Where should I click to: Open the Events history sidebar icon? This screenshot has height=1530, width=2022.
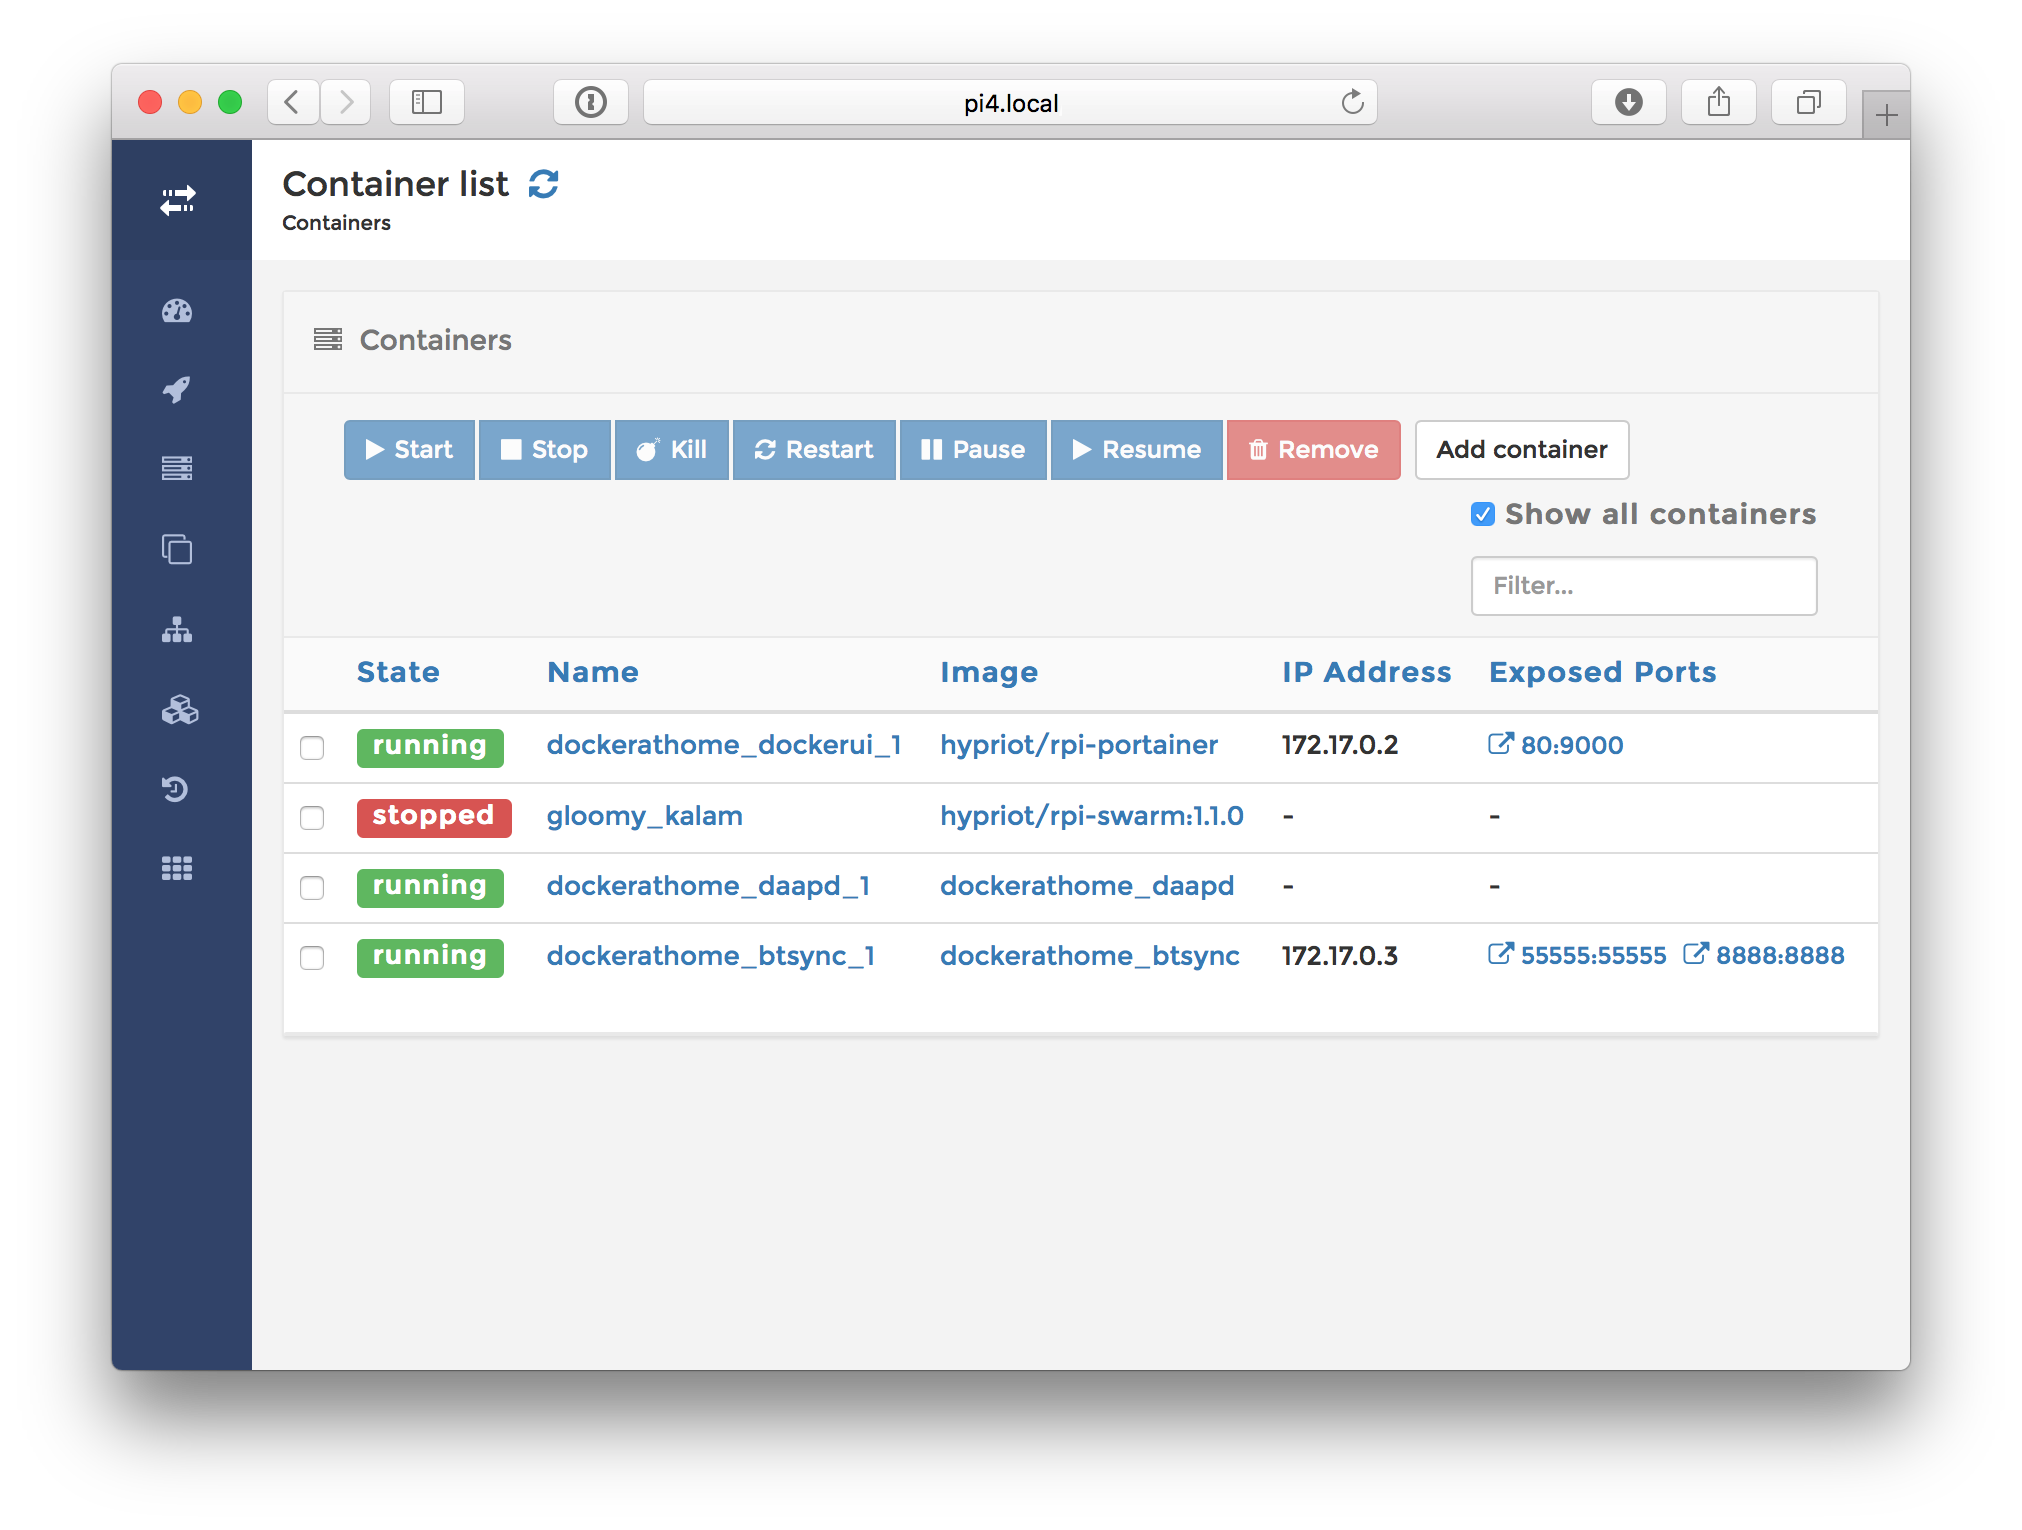177,790
